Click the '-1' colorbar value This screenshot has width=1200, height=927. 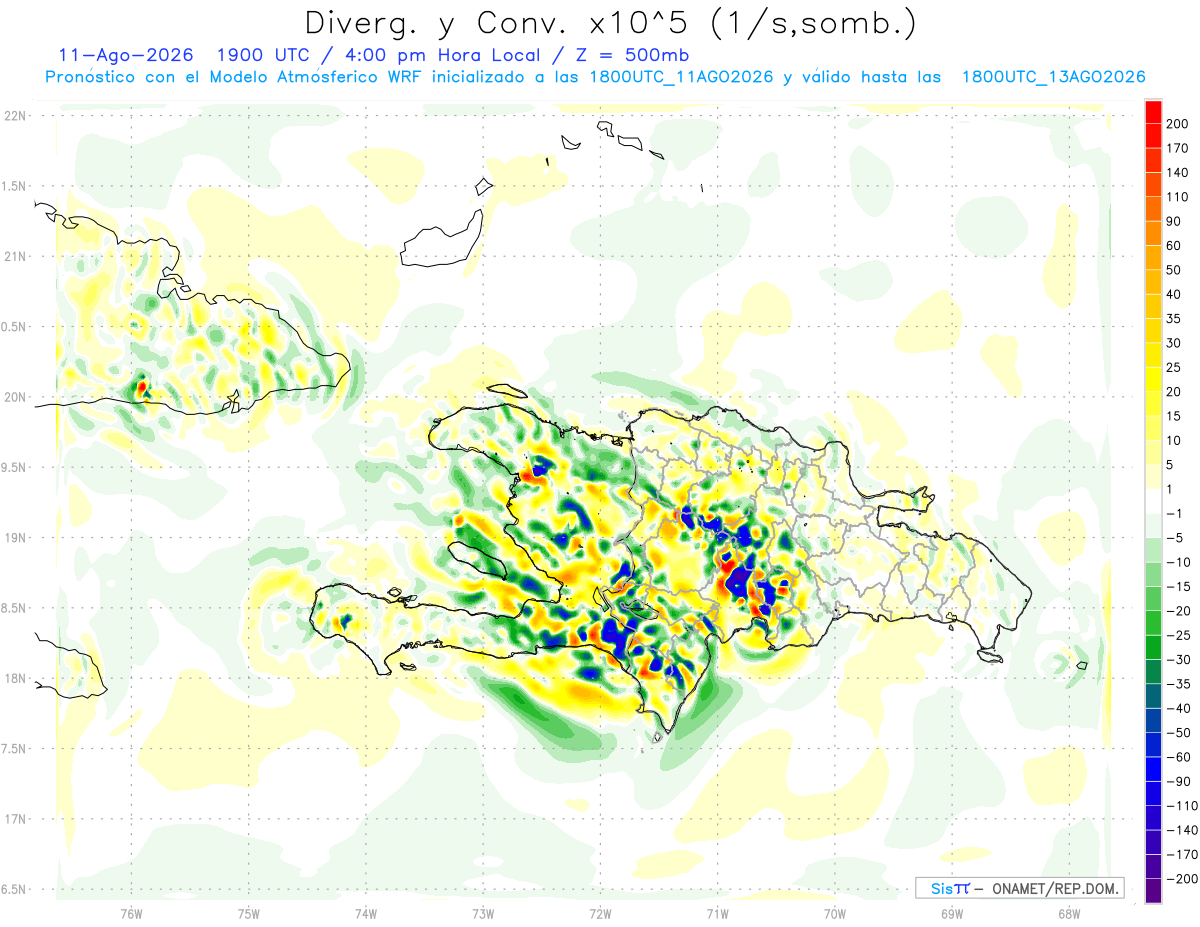click(1174, 515)
